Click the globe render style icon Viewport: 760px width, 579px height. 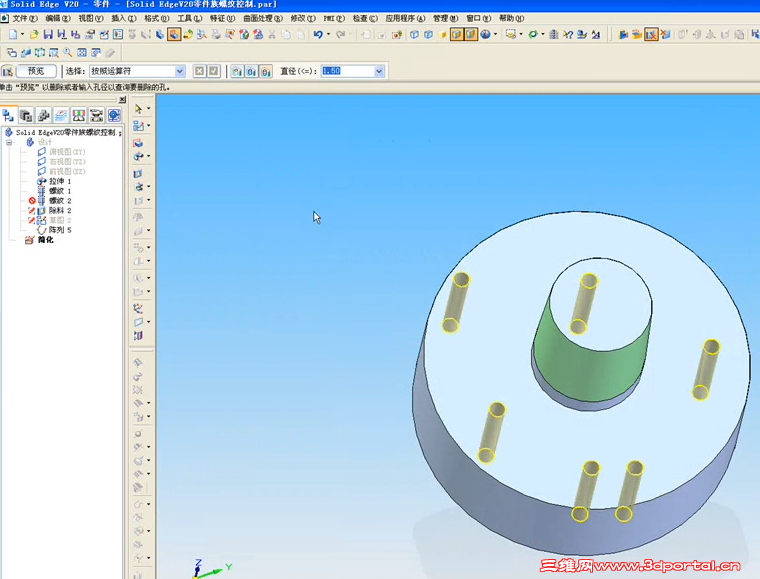point(485,34)
